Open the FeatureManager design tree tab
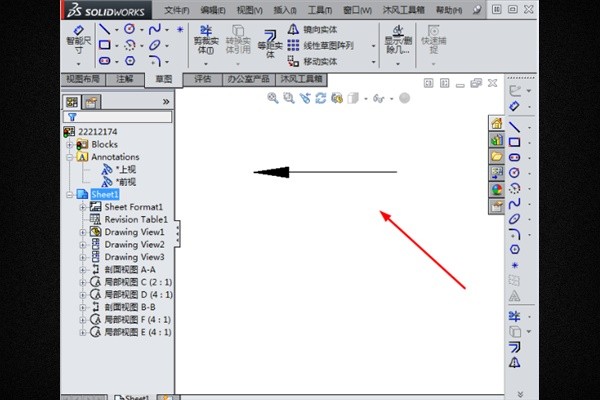Image resolution: width=600 pixels, height=400 pixels. (72, 102)
